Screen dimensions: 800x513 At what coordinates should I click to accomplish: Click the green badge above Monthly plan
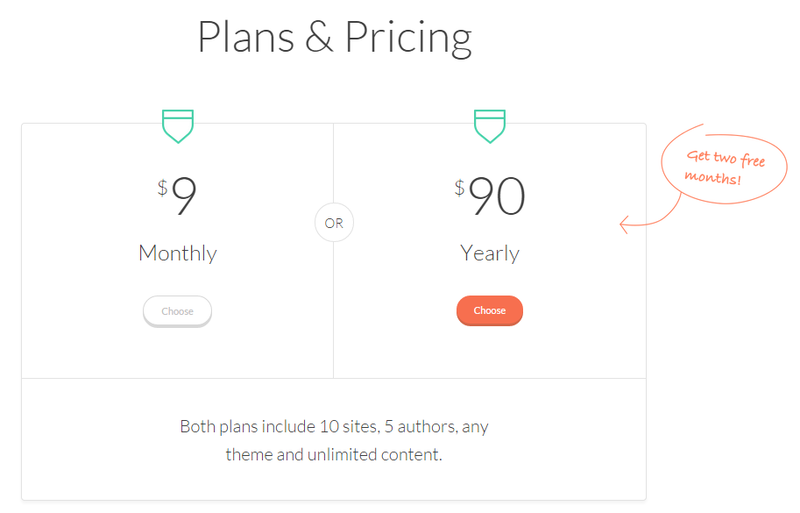click(x=178, y=126)
